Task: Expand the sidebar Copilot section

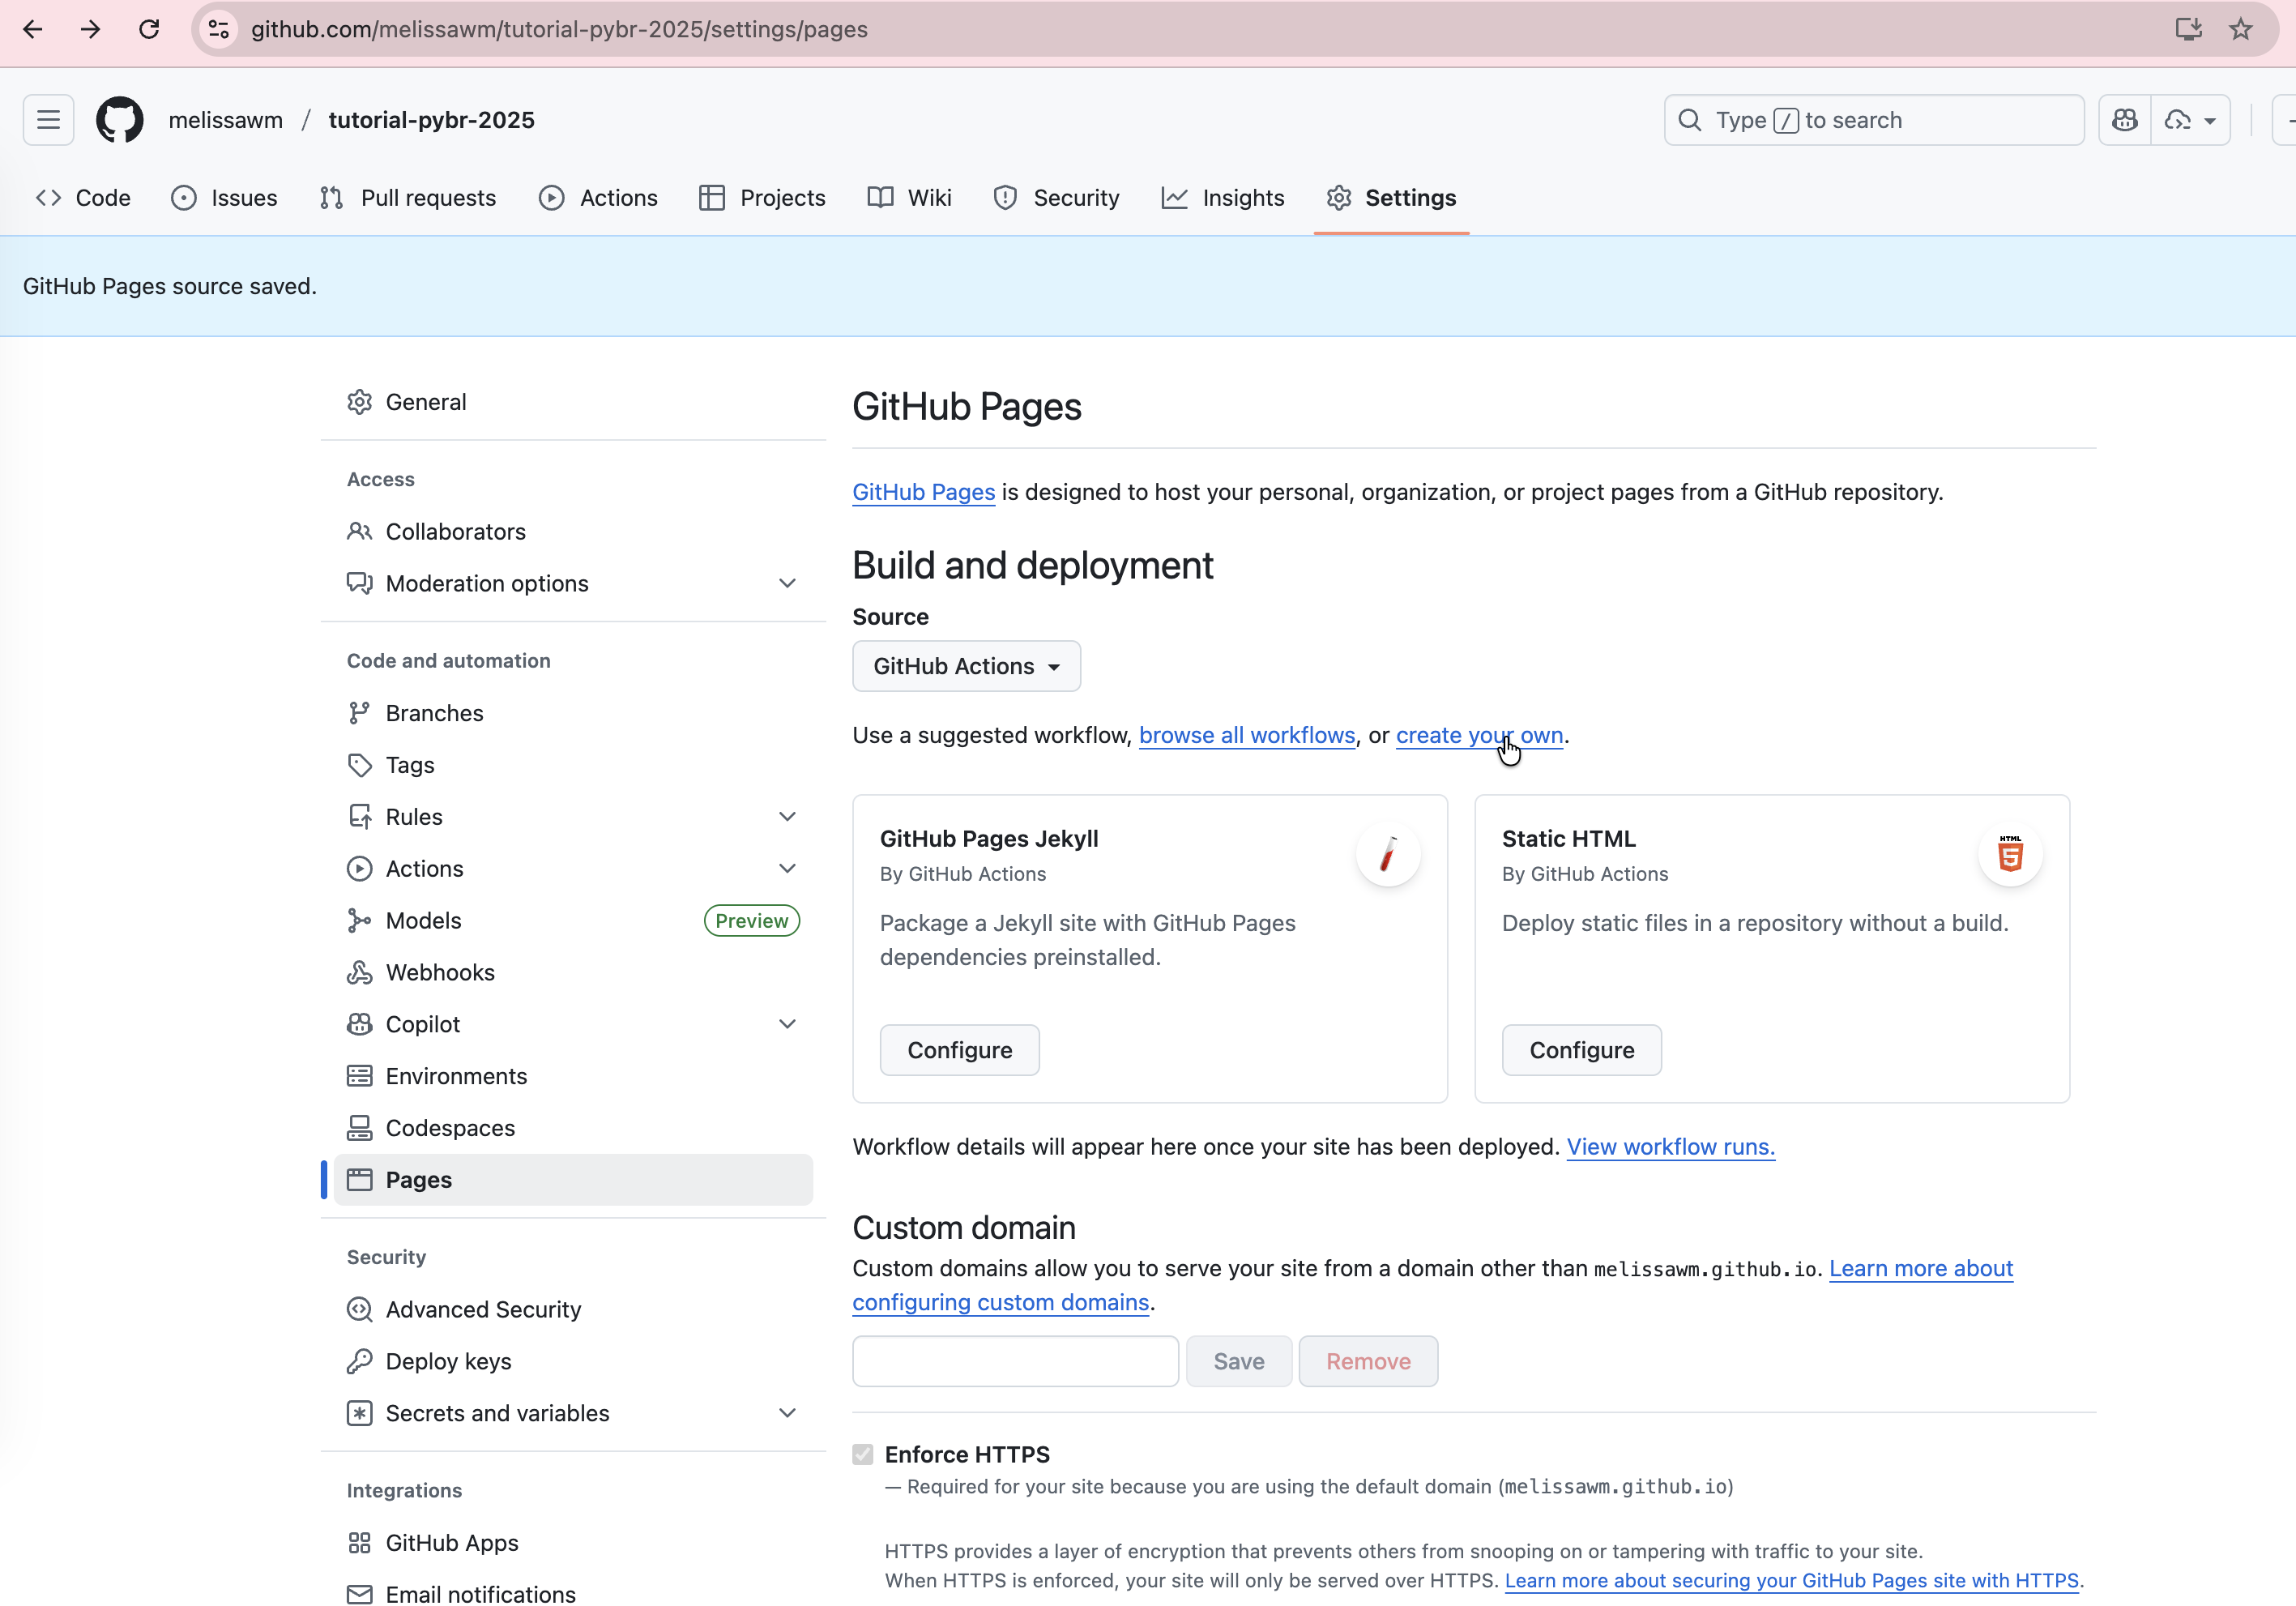Action: [787, 1024]
